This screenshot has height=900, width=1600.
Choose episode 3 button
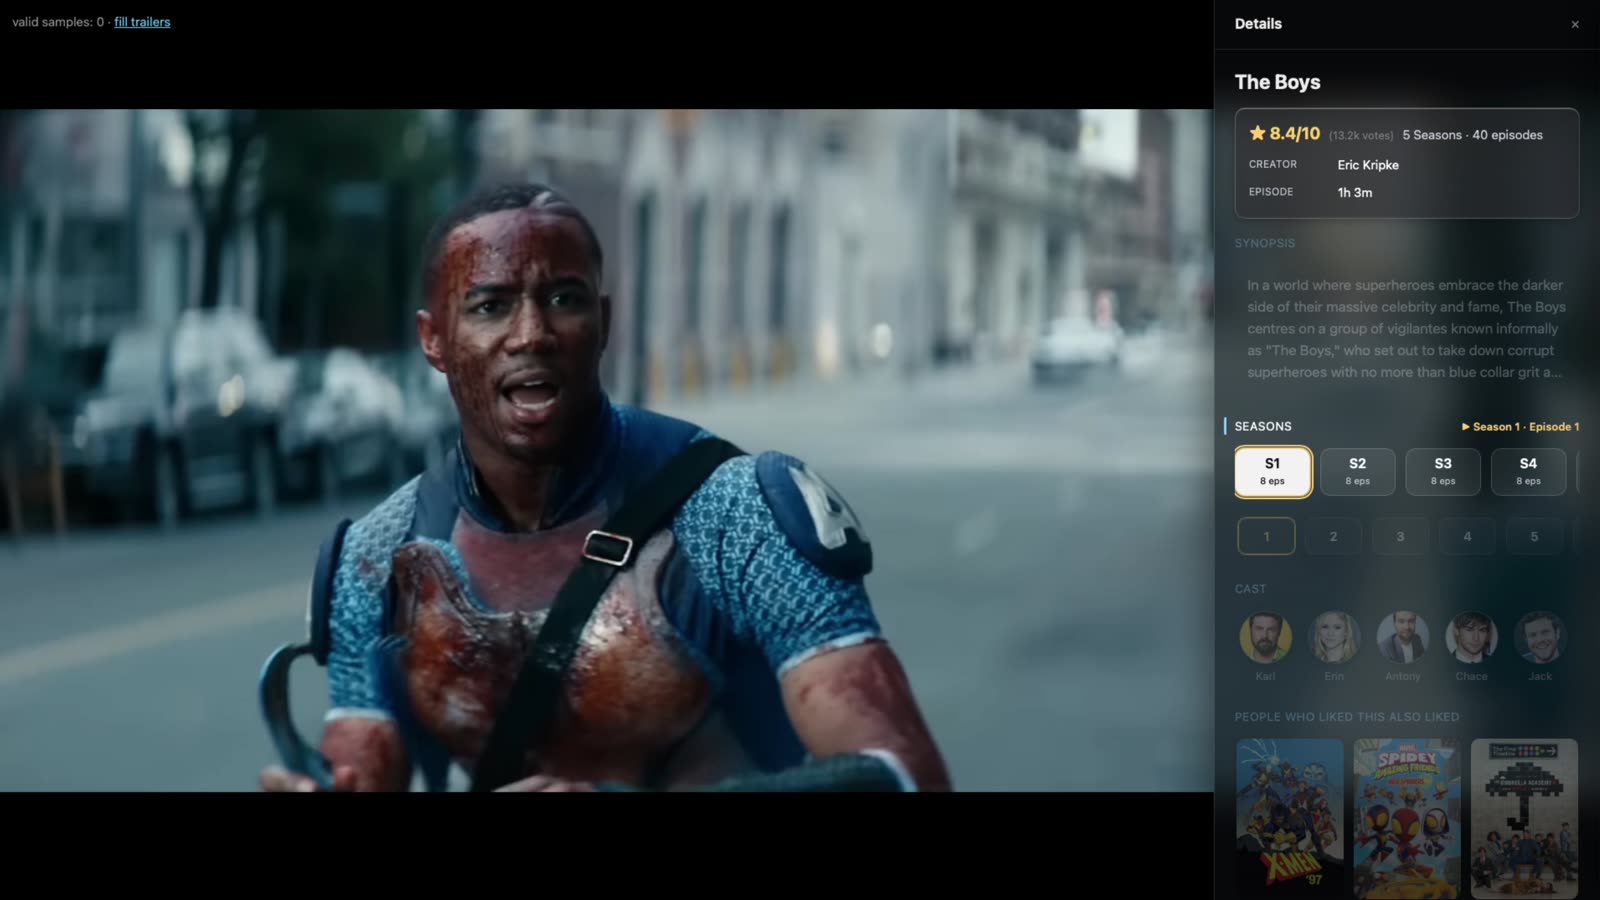[1400, 536]
